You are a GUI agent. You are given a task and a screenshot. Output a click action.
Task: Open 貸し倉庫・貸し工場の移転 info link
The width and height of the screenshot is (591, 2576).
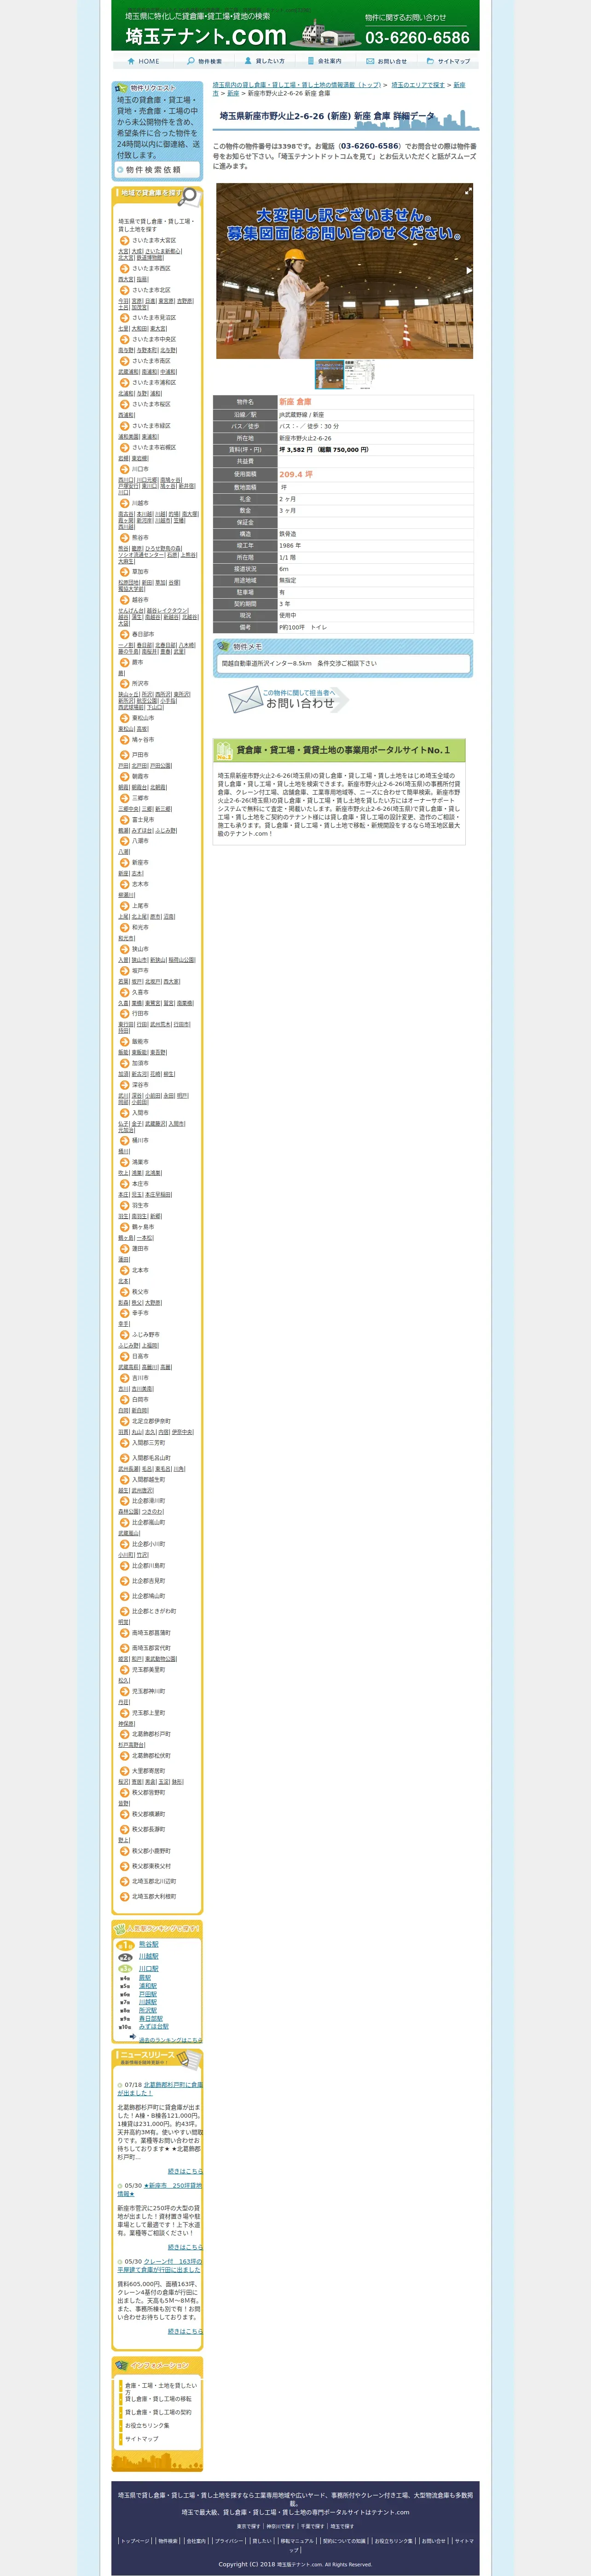coord(158,2399)
